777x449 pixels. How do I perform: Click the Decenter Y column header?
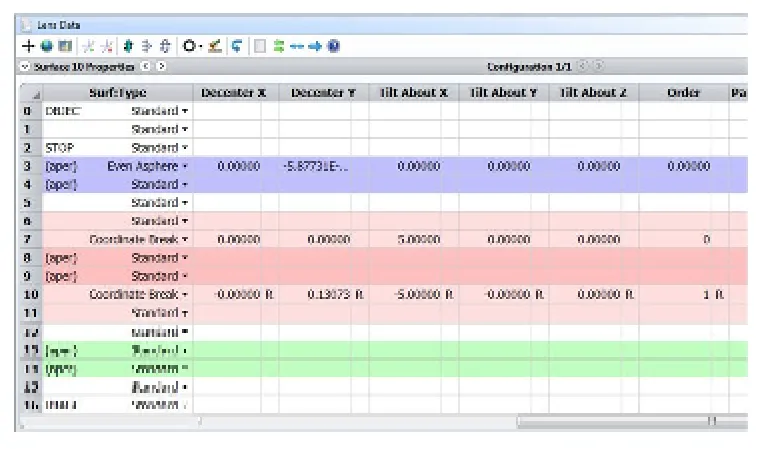324,93
